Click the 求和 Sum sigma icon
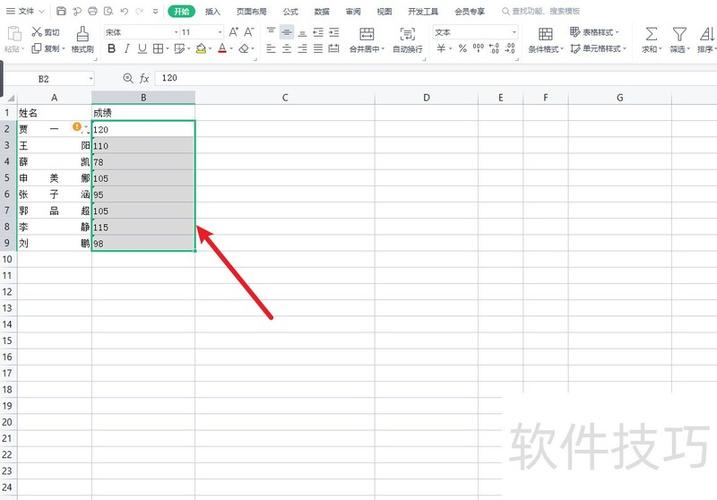Viewport: 717px width, 500px height. [x=651, y=34]
